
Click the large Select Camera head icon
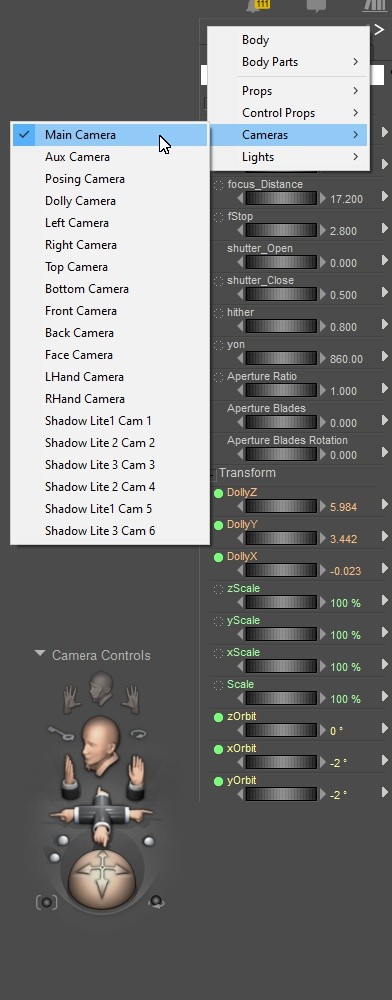(x=100, y=740)
